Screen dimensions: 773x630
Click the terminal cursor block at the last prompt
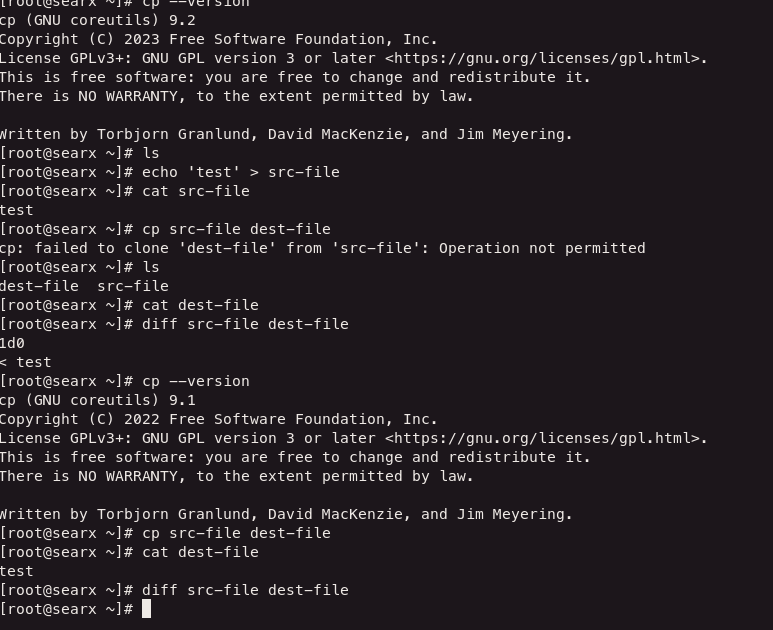tap(146, 609)
